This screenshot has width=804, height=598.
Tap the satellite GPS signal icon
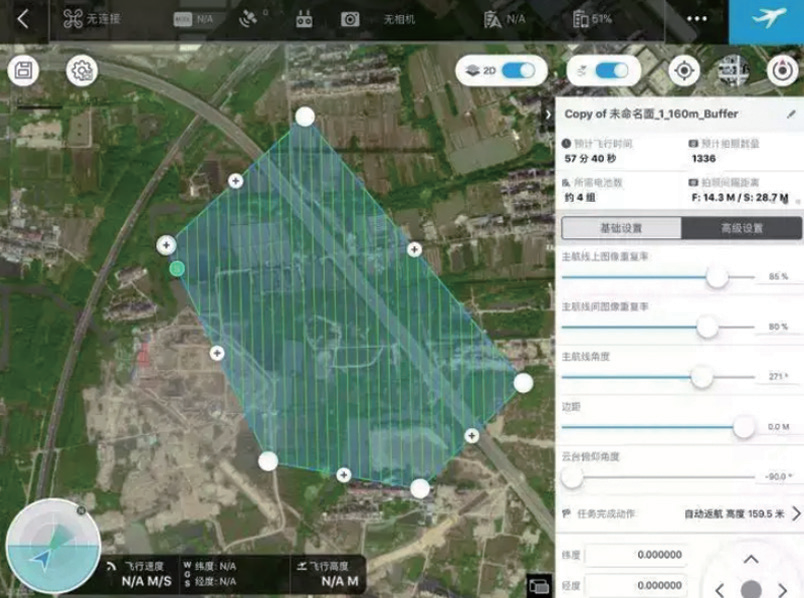(248, 19)
